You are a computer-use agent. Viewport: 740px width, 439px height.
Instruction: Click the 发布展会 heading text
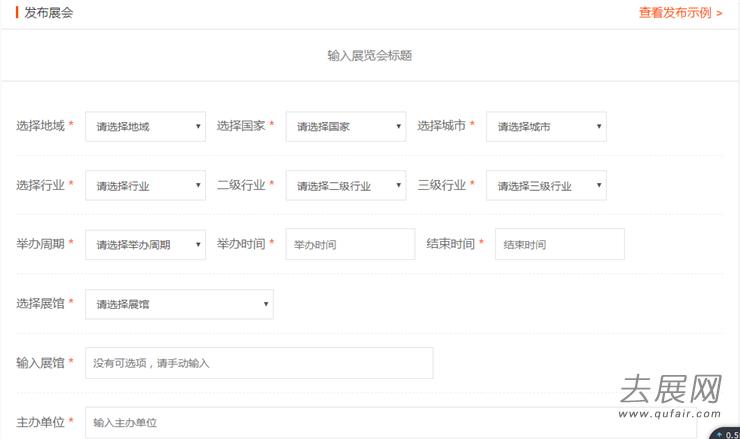49,13
